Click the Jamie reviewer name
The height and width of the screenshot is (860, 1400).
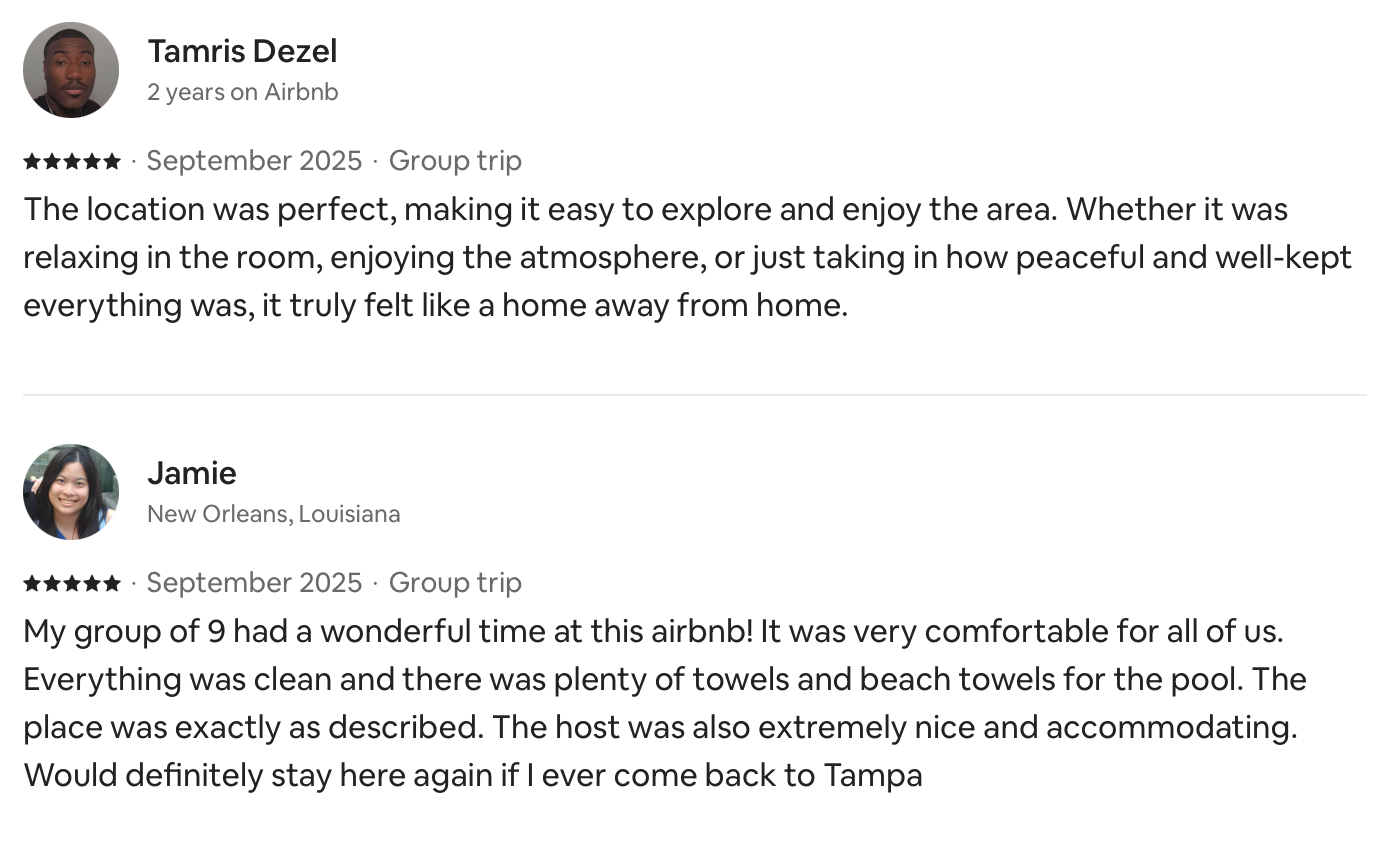(x=192, y=473)
